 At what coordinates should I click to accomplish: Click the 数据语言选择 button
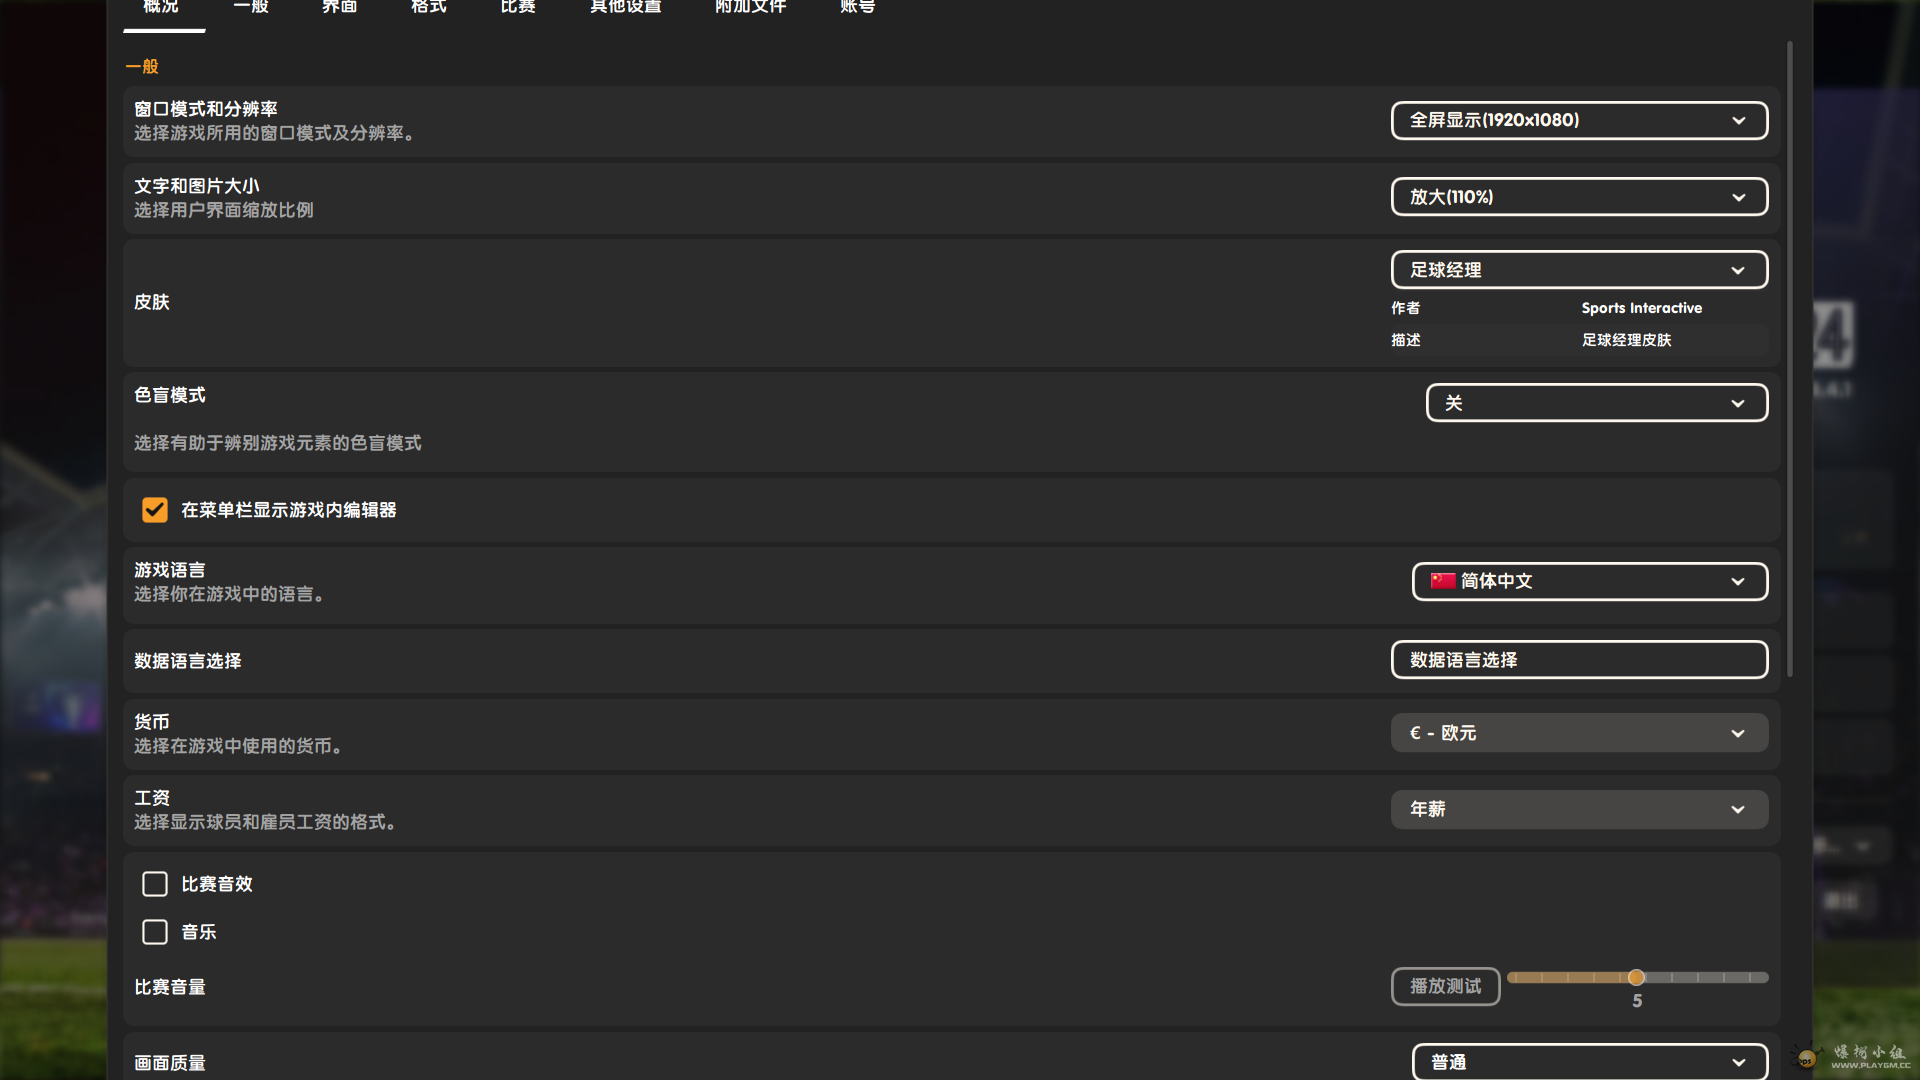[1578, 660]
